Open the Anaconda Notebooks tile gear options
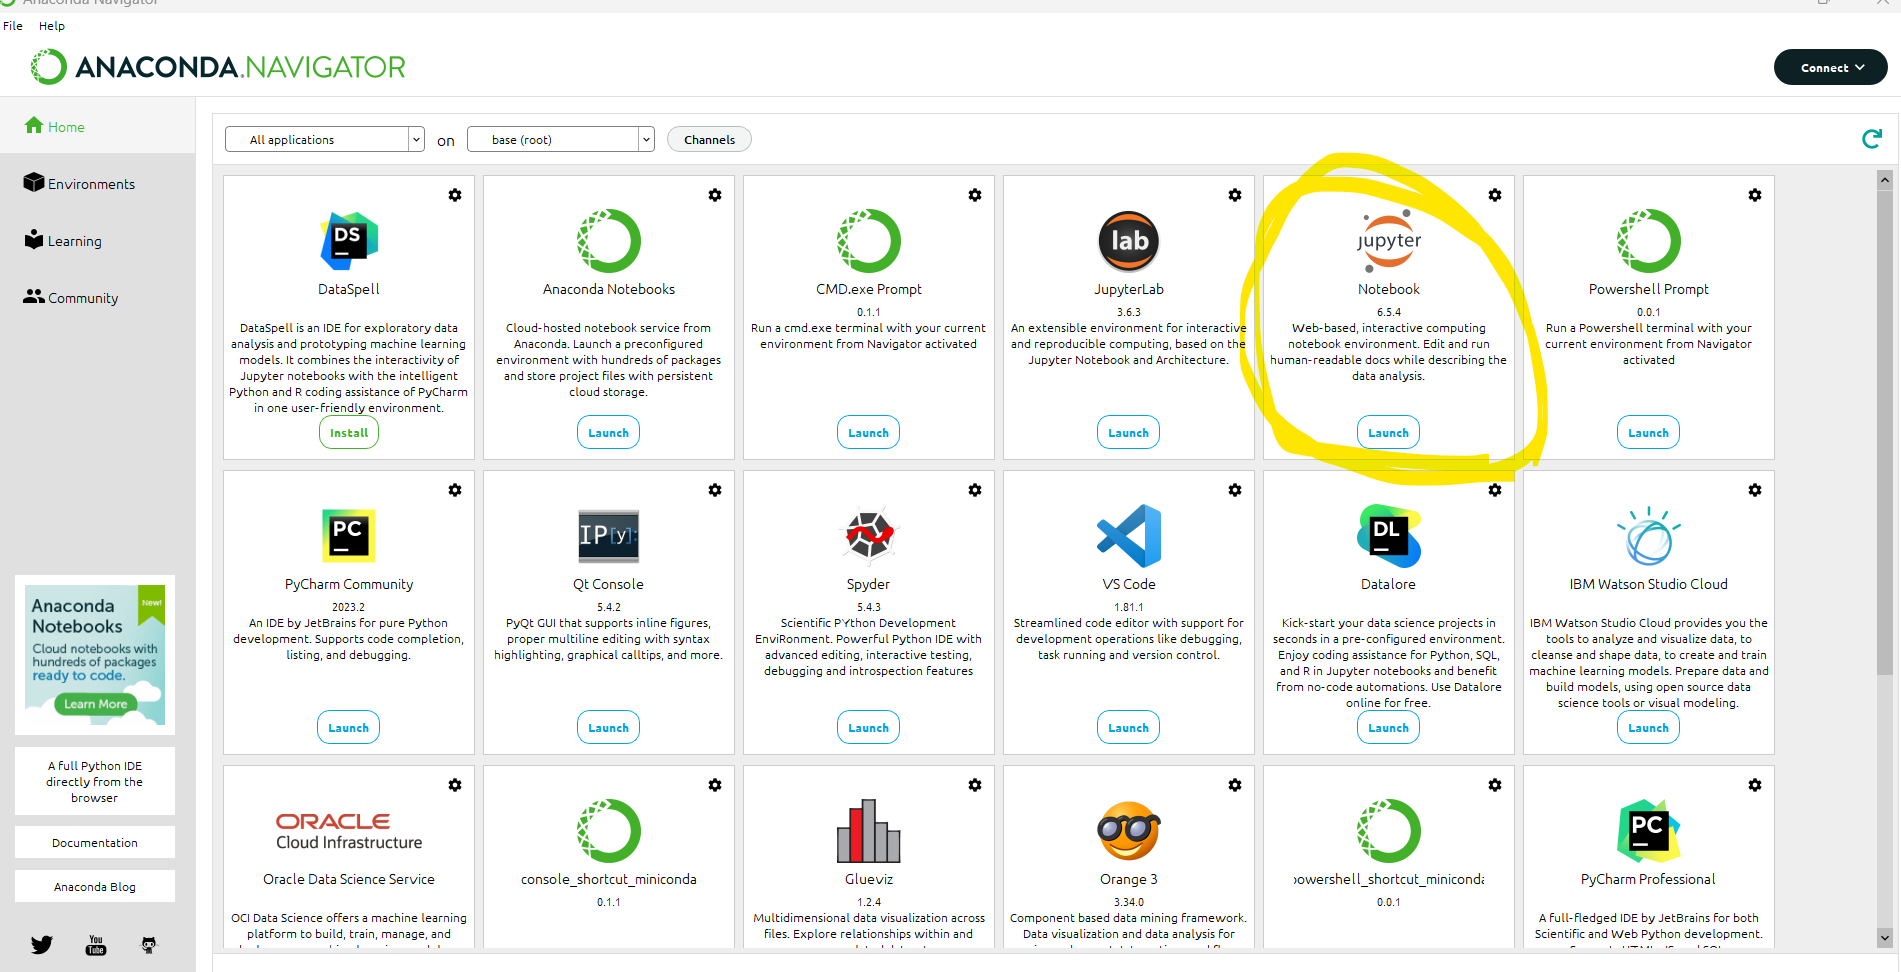This screenshot has width=1901, height=972. pyautogui.click(x=715, y=195)
